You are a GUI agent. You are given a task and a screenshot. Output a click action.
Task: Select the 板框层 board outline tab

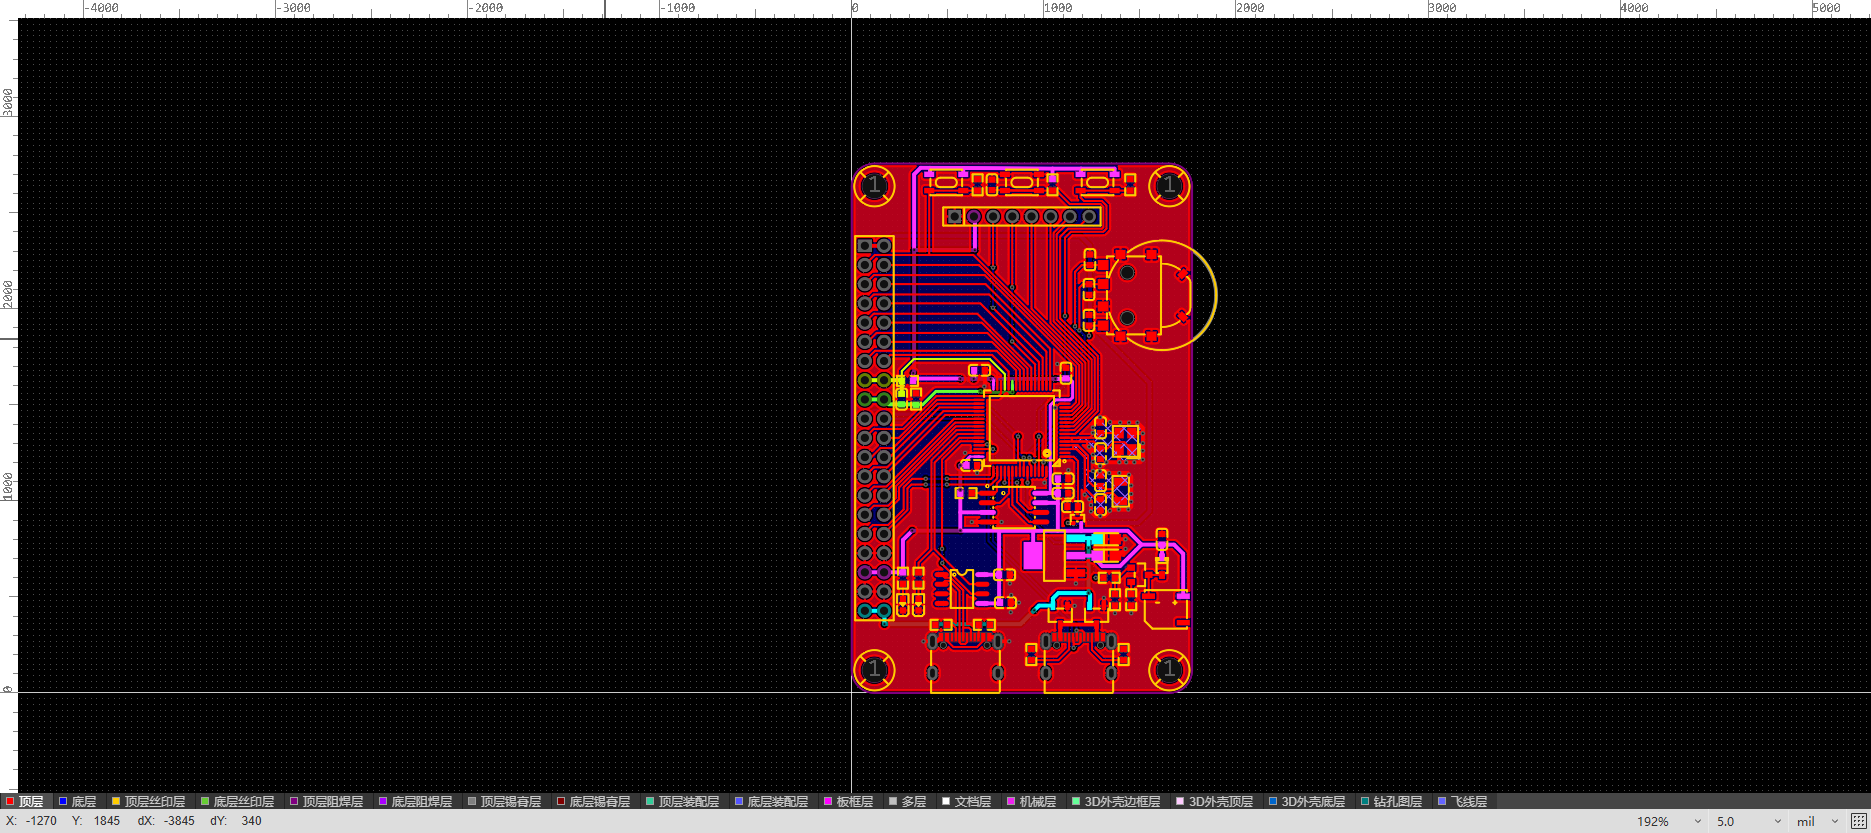click(848, 802)
